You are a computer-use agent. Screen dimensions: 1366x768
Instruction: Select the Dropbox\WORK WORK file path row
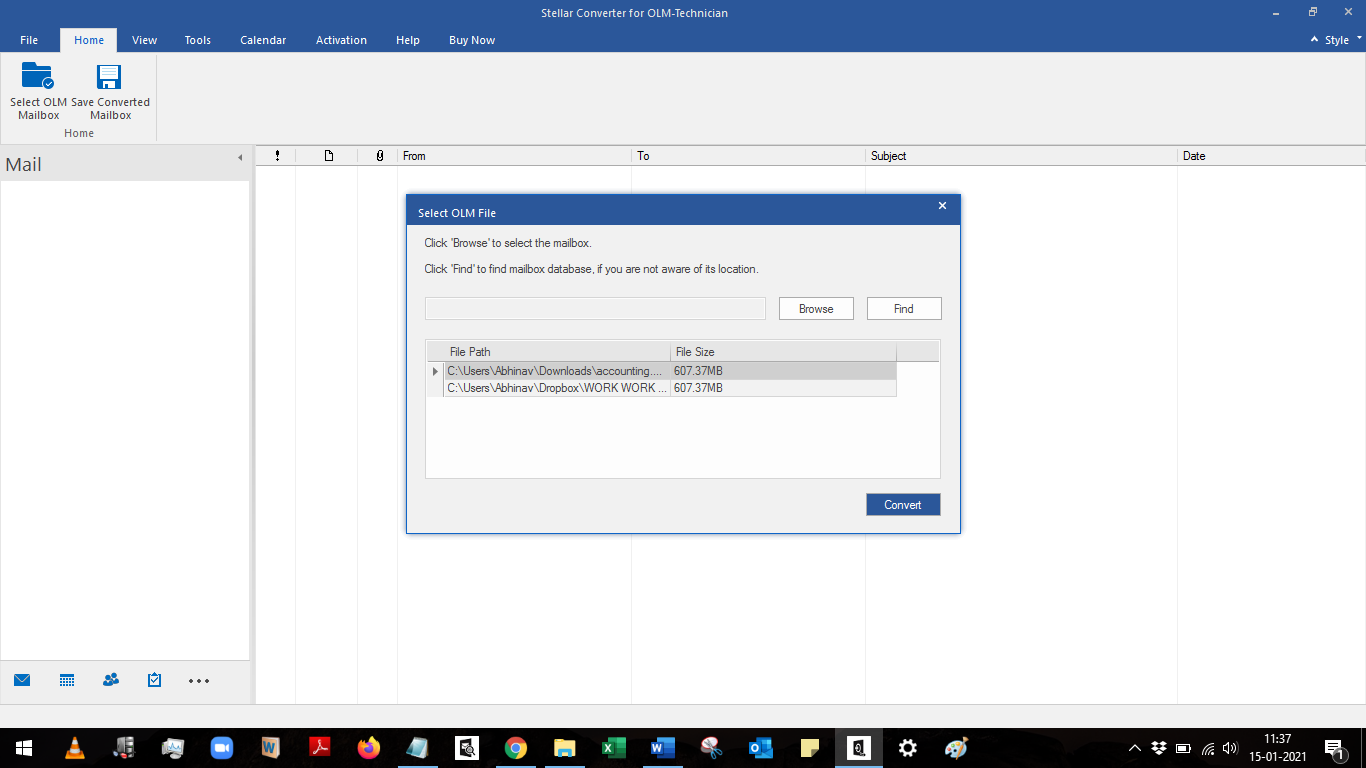pyautogui.click(x=557, y=388)
